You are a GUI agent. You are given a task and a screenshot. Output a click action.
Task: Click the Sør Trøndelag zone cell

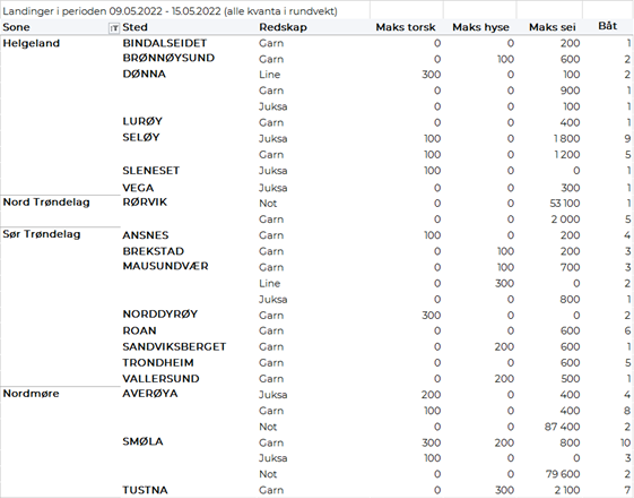click(43, 234)
